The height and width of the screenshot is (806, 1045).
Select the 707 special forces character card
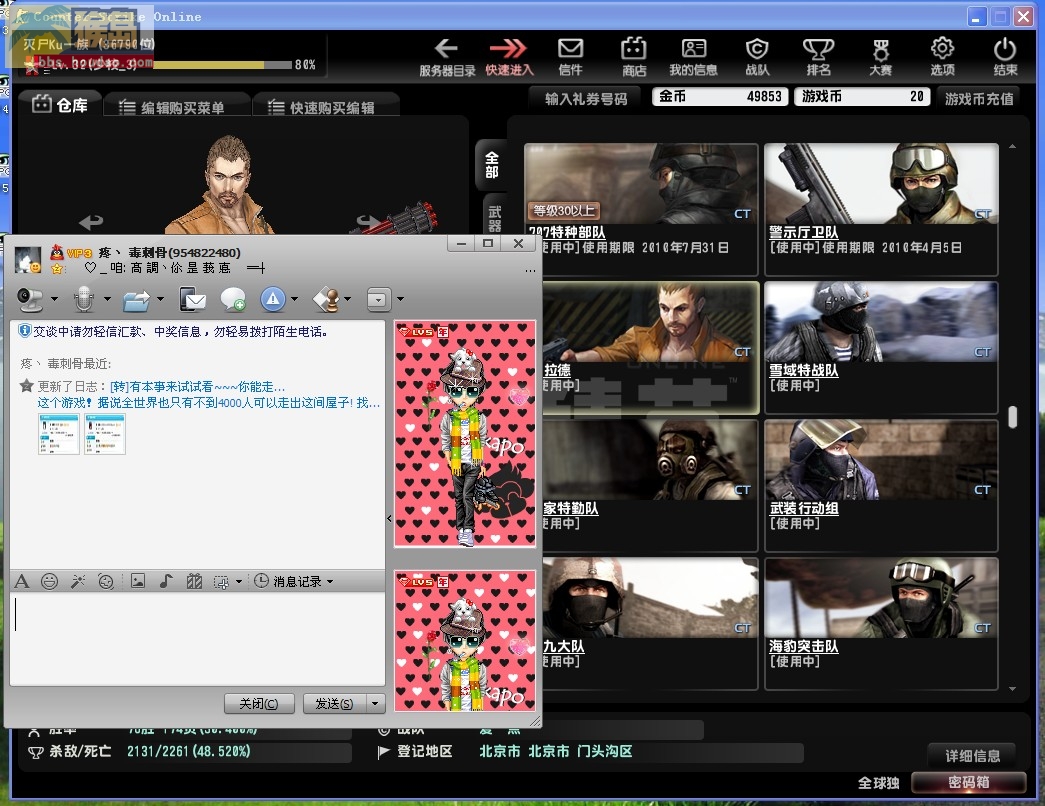(x=642, y=208)
